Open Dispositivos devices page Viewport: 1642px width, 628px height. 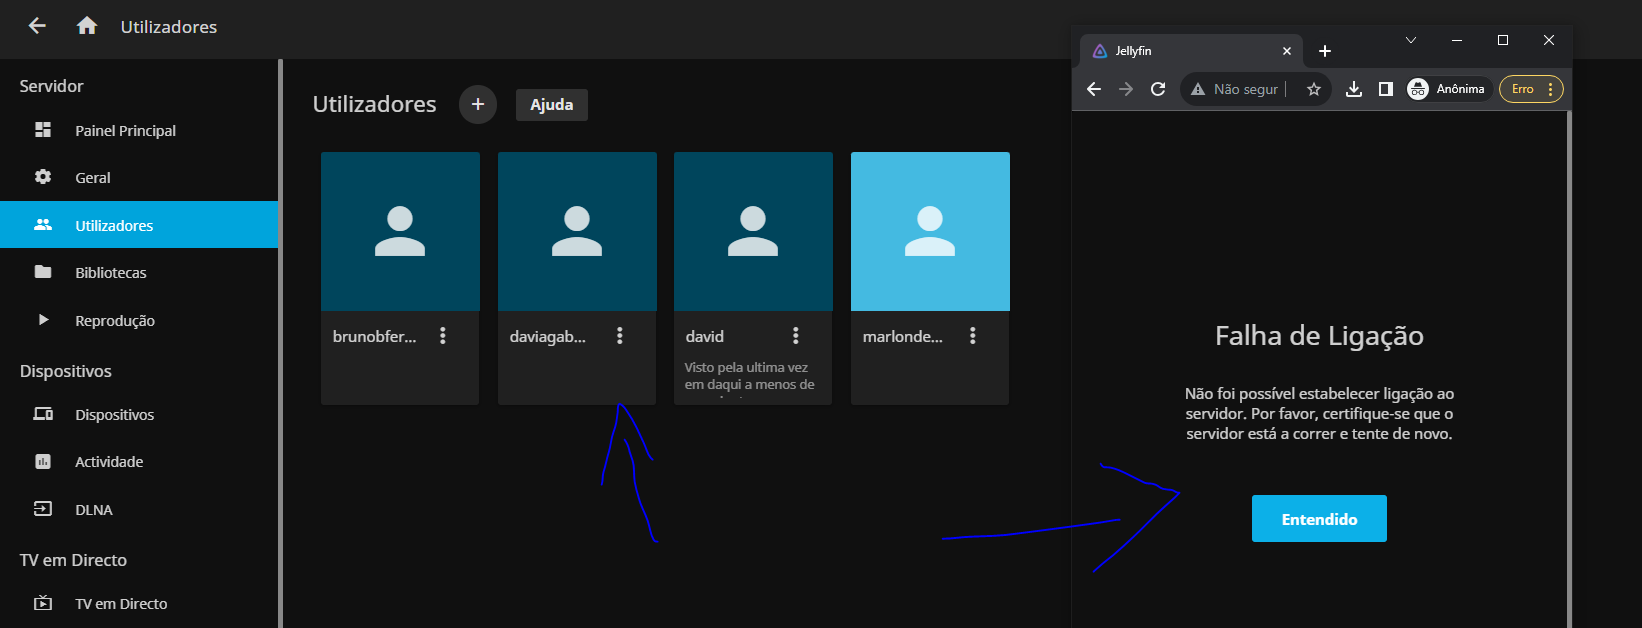114,415
